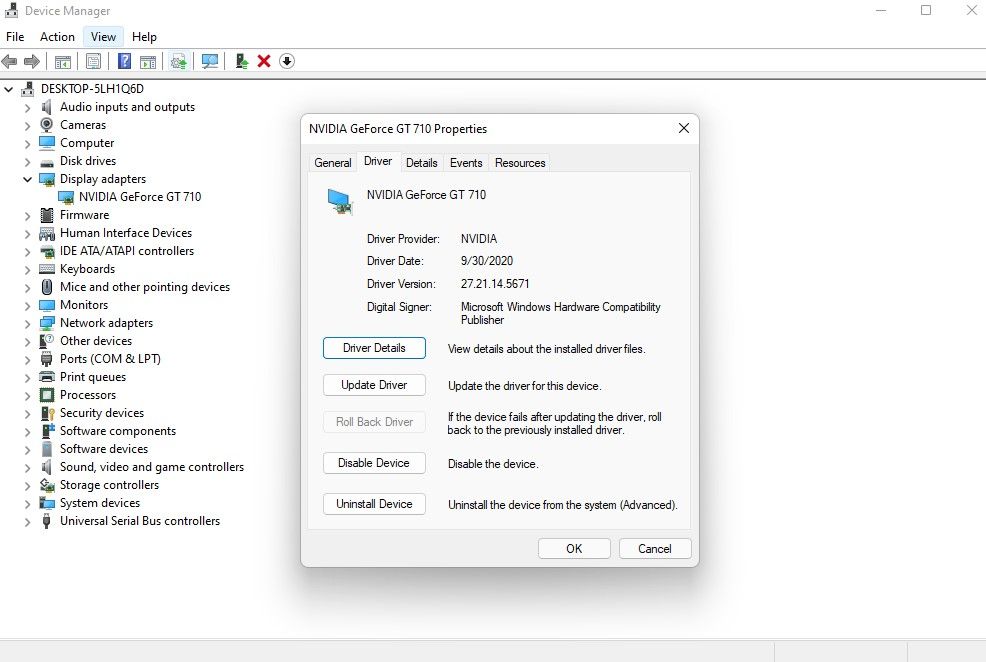
Task: Switch to the Details tab
Action: pos(421,163)
